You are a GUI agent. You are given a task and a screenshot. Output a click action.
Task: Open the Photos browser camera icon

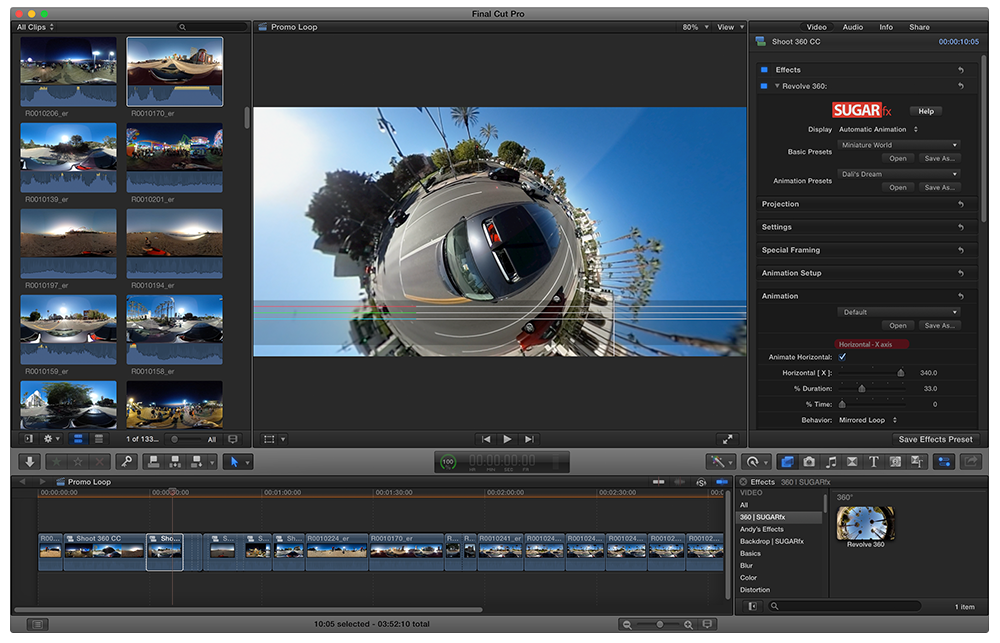[809, 461]
